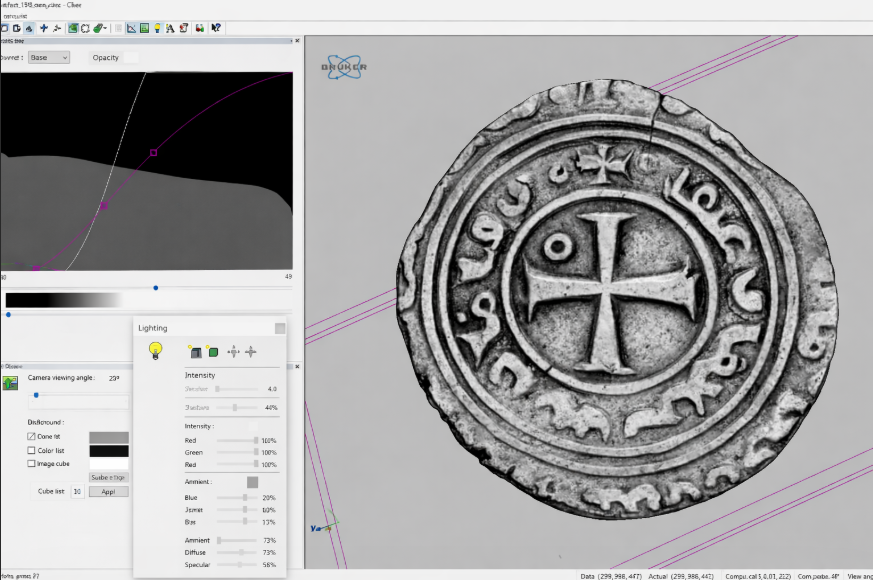873x580 pixels.
Task: Enable the 'Image cube' checkbox
Action: pos(31,464)
